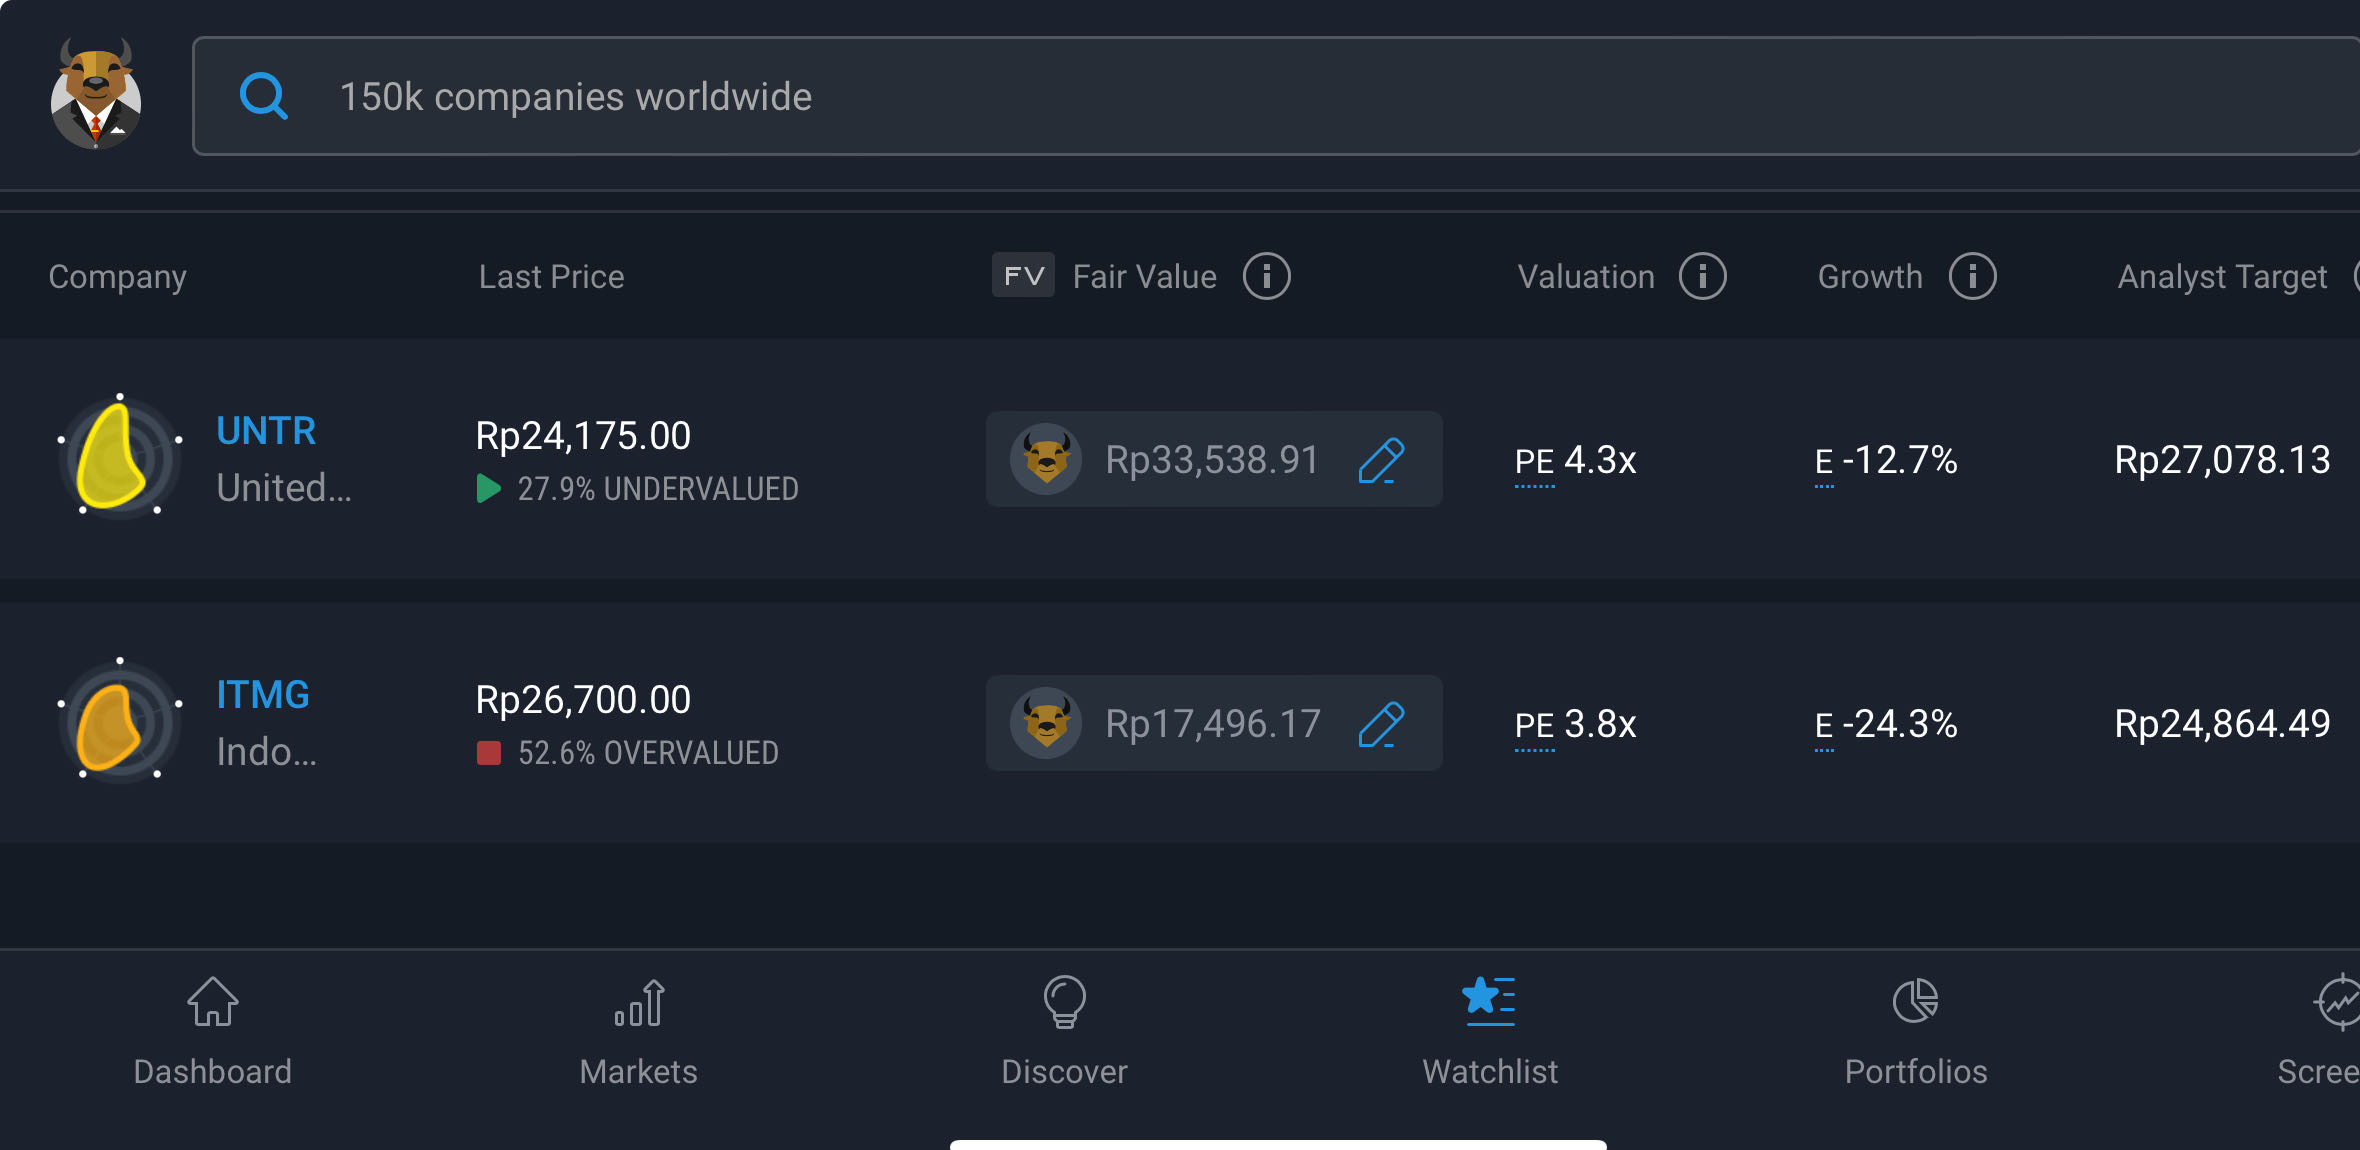The height and width of the screenshot is (1150, 2360).
Task: Click ITMG snowflake chart icon
Action: [120, 722]
